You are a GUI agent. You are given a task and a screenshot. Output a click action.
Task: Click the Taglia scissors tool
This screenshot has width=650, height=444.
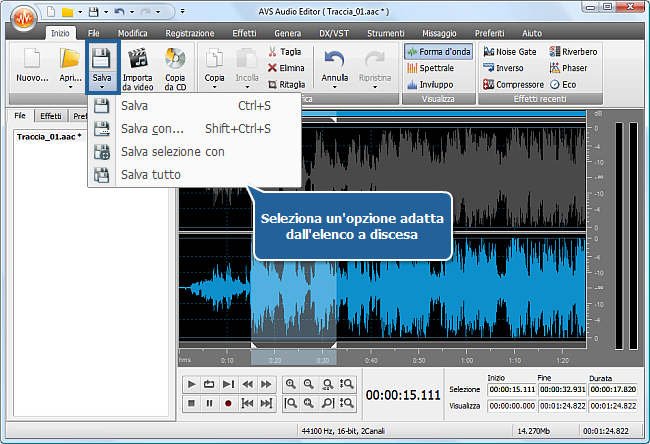click(284, 52)
